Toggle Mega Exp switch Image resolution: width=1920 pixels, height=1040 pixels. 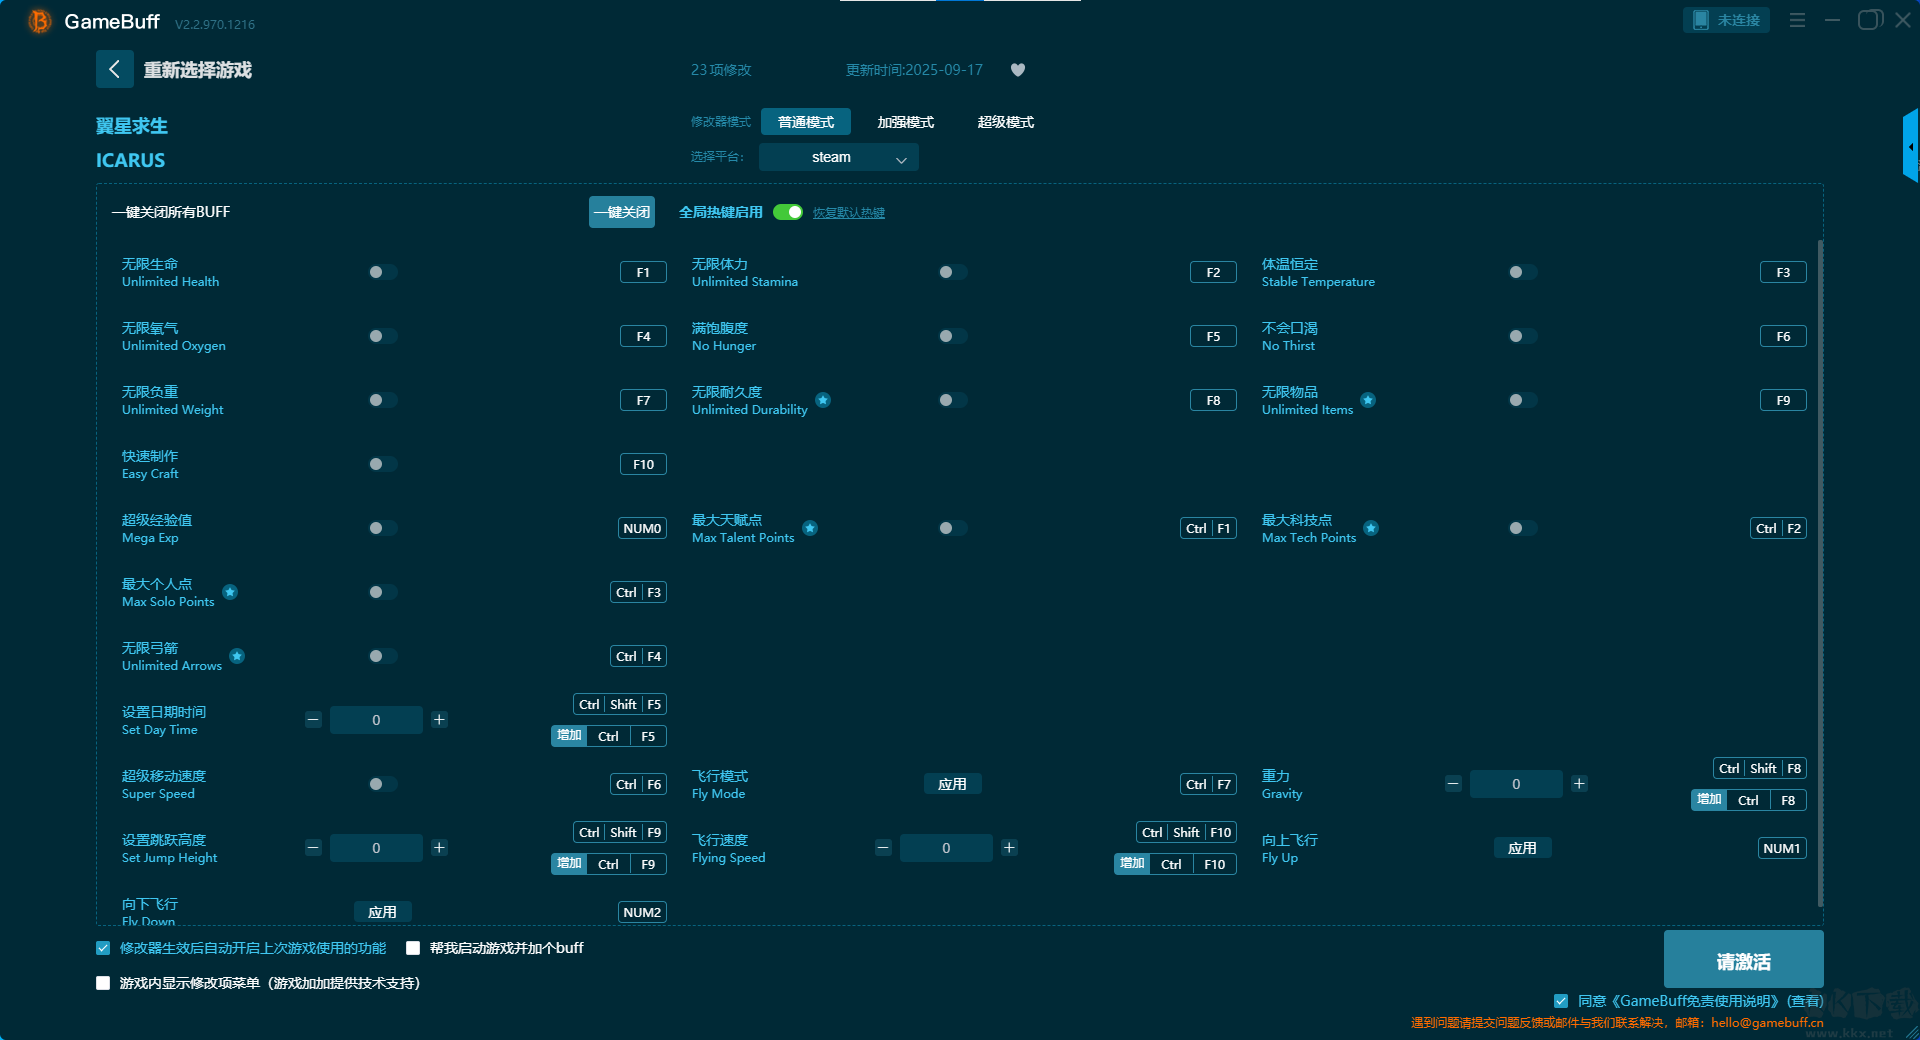[382, 528]
